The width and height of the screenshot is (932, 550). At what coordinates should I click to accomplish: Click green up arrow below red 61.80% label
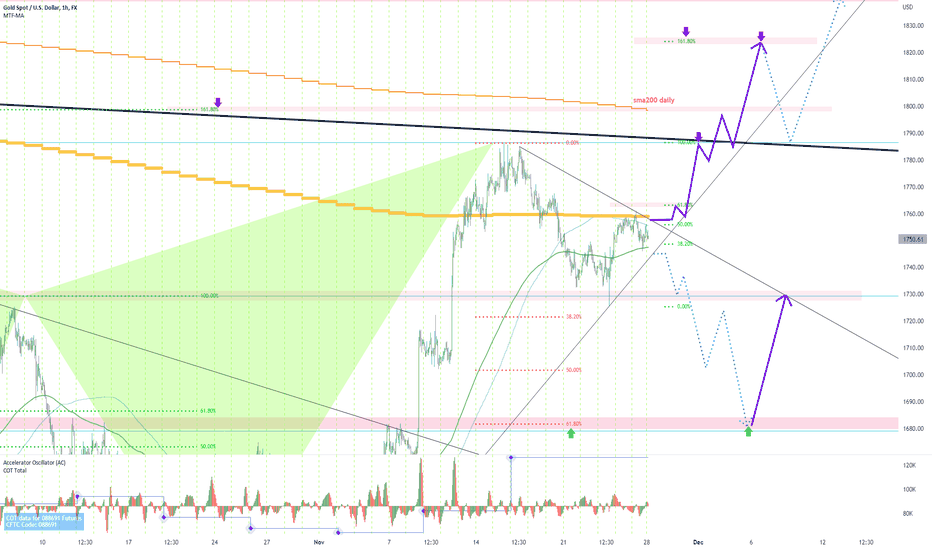(571, 433)
